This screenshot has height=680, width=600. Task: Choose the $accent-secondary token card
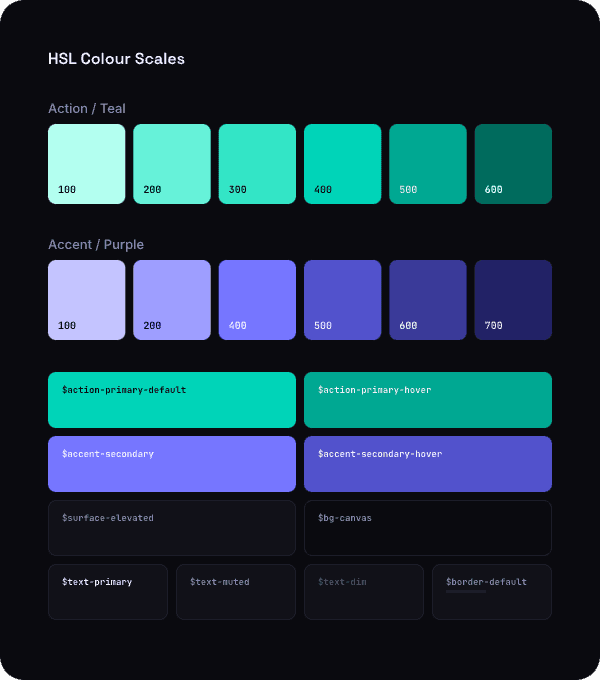click(x=172, y=464)
